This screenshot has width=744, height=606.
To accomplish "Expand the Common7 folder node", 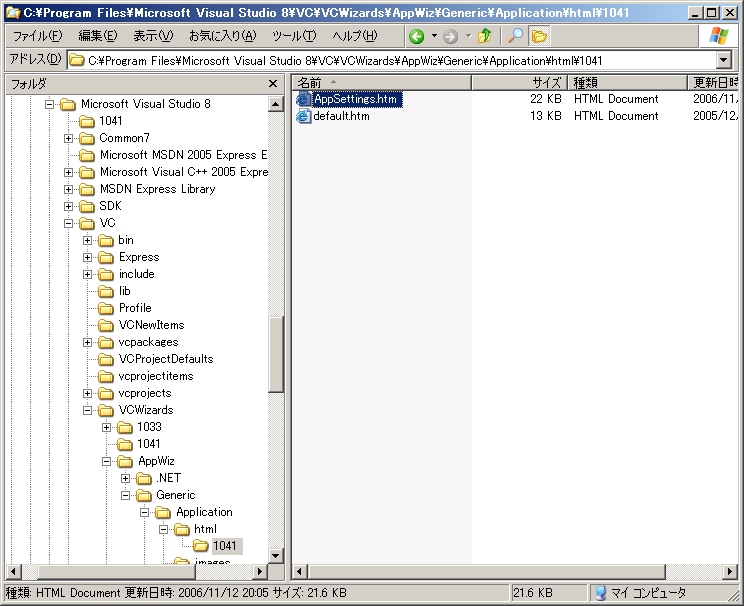I will pyautogui.click(x=68, y=138).
